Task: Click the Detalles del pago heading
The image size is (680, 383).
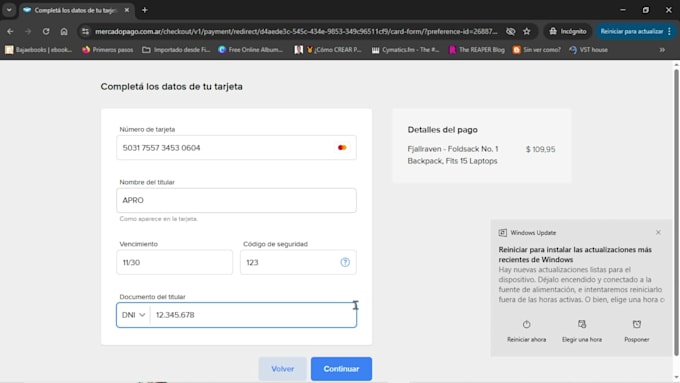Action: click(442, 130)
